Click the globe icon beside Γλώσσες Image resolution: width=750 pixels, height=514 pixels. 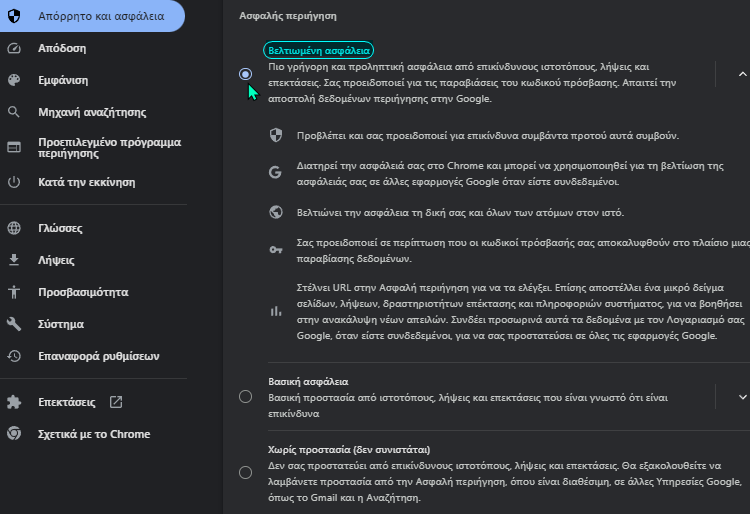(x=14, y=228)
